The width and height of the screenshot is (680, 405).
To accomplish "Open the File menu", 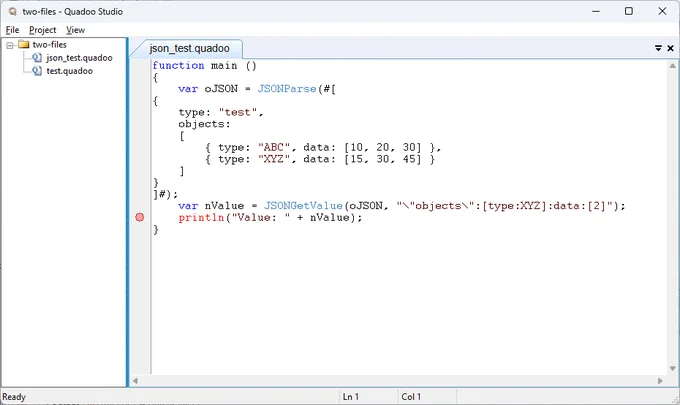I will click(12, 30).
